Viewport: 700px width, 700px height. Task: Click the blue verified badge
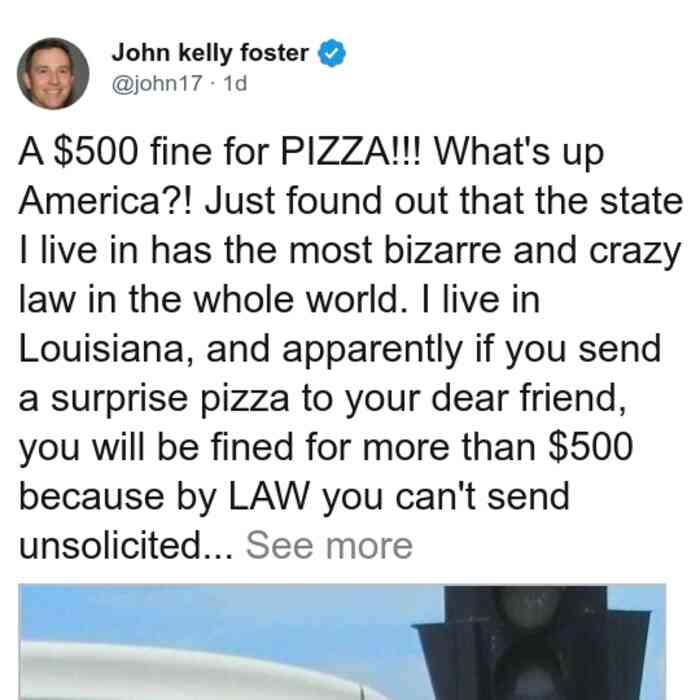[x=331, y=53]
